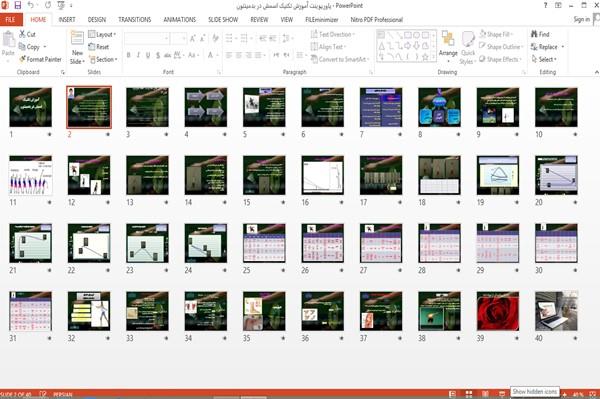Open the Align Text dropdown
The height and width of the screenshot is (399, 600).
click(x=328, y=47)
